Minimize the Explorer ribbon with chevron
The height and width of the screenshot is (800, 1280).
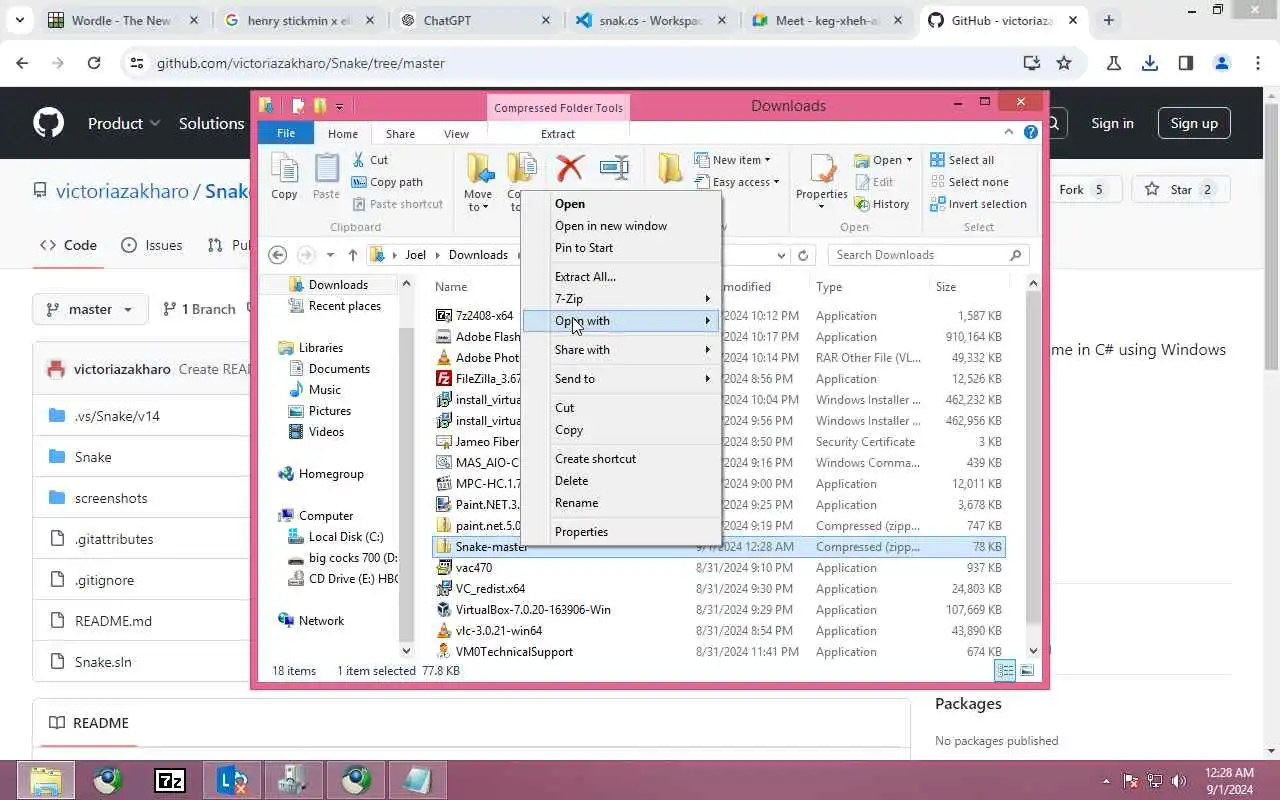point(1010,132)
